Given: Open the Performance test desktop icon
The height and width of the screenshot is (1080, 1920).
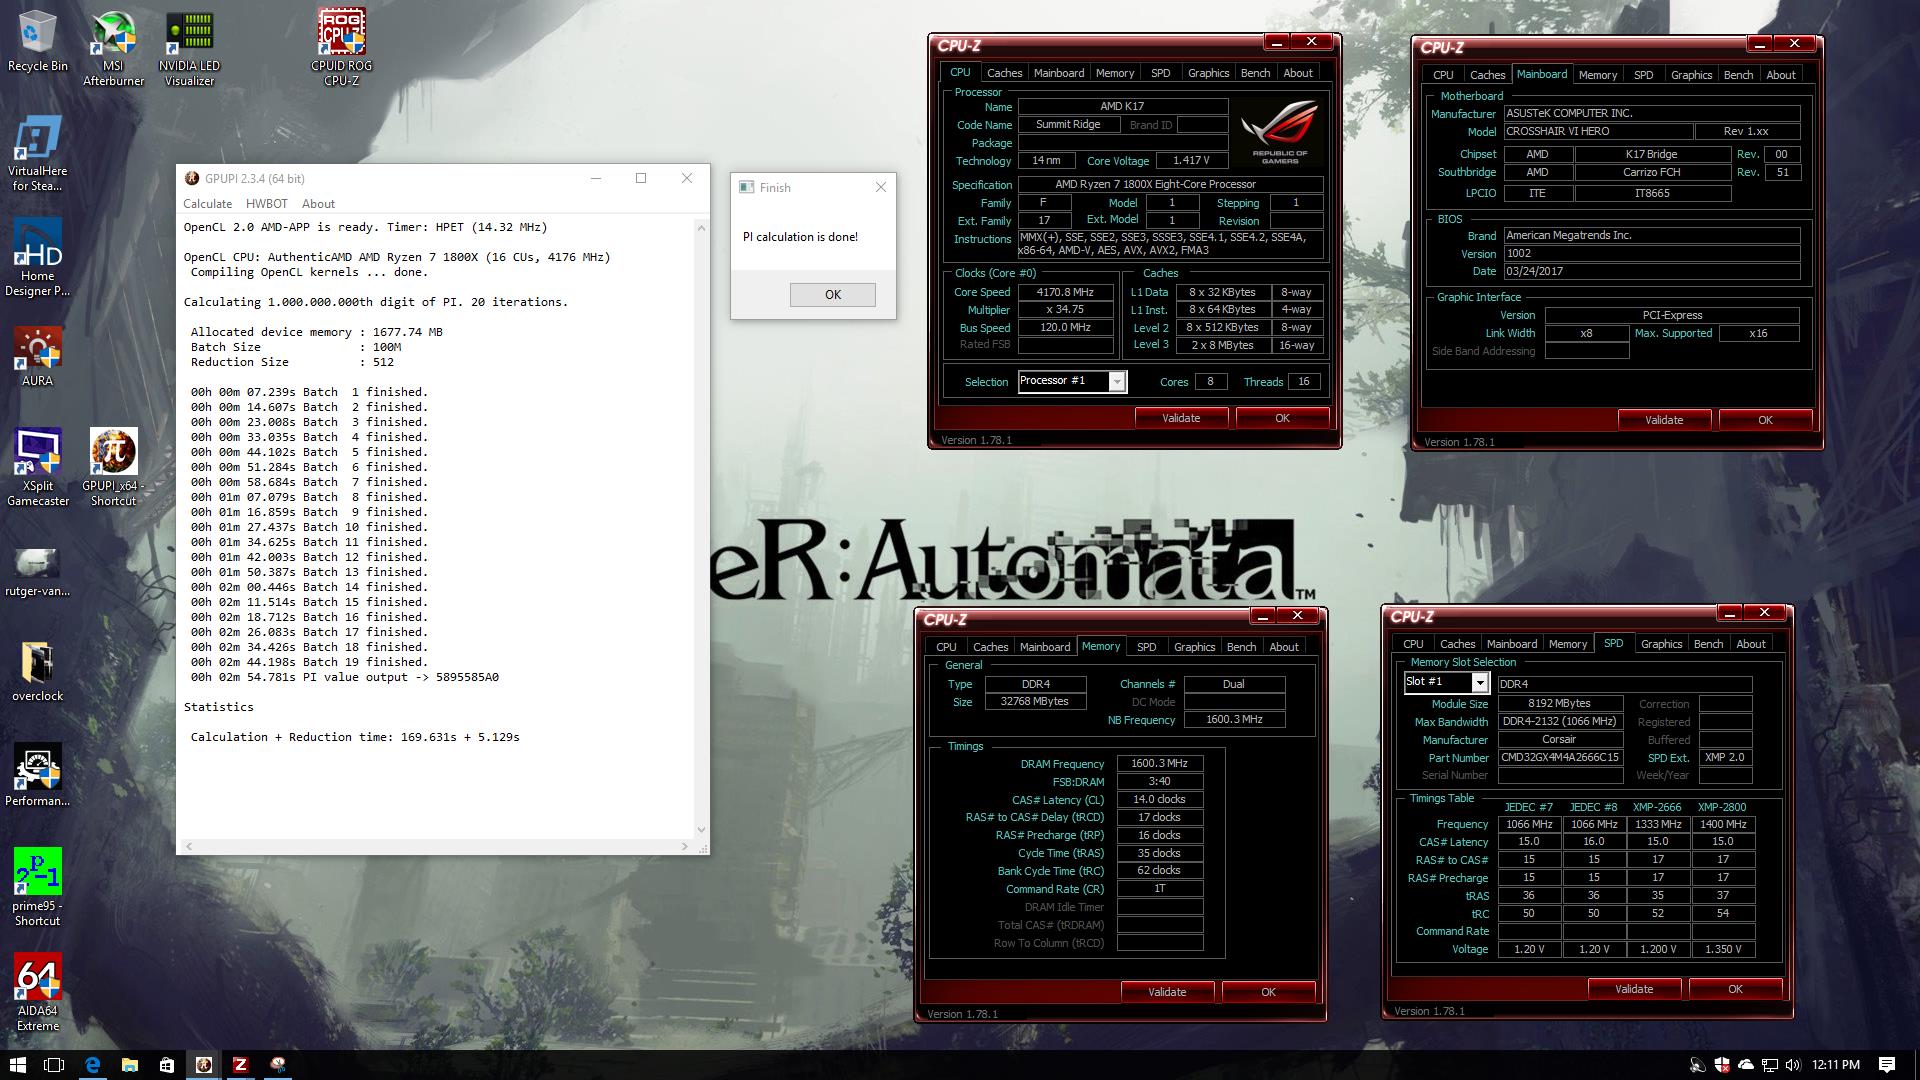Looking at the screenshot, I should pos(37,776).
